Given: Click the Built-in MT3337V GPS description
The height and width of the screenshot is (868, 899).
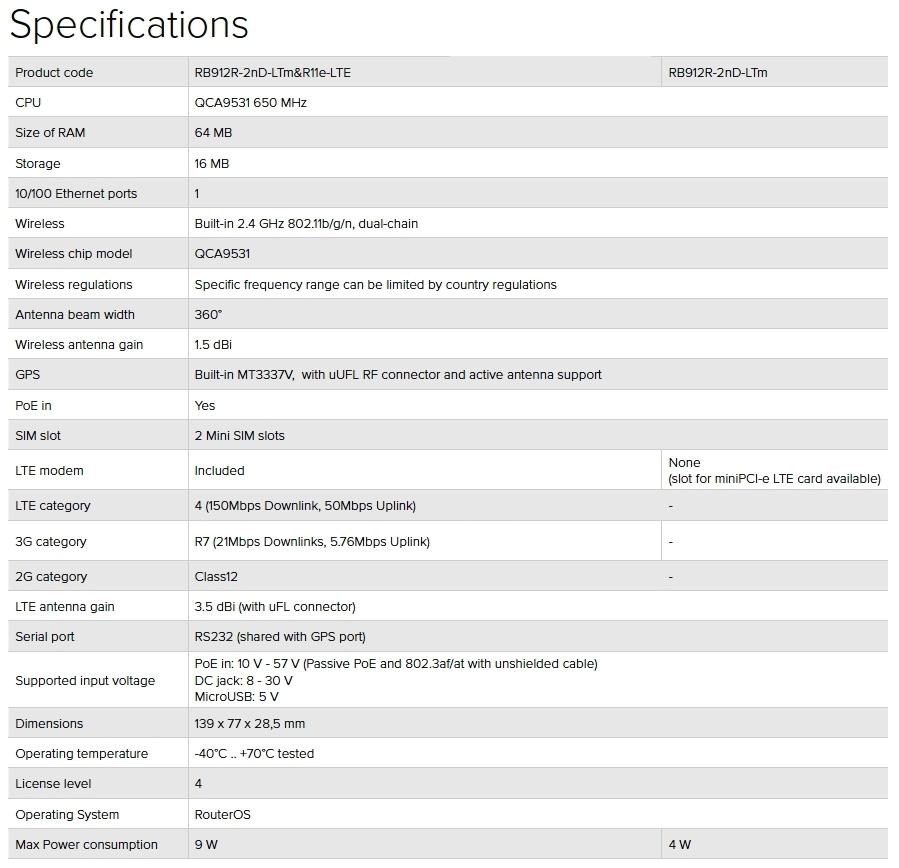Looking at the screenshot, I should (398, 375).
